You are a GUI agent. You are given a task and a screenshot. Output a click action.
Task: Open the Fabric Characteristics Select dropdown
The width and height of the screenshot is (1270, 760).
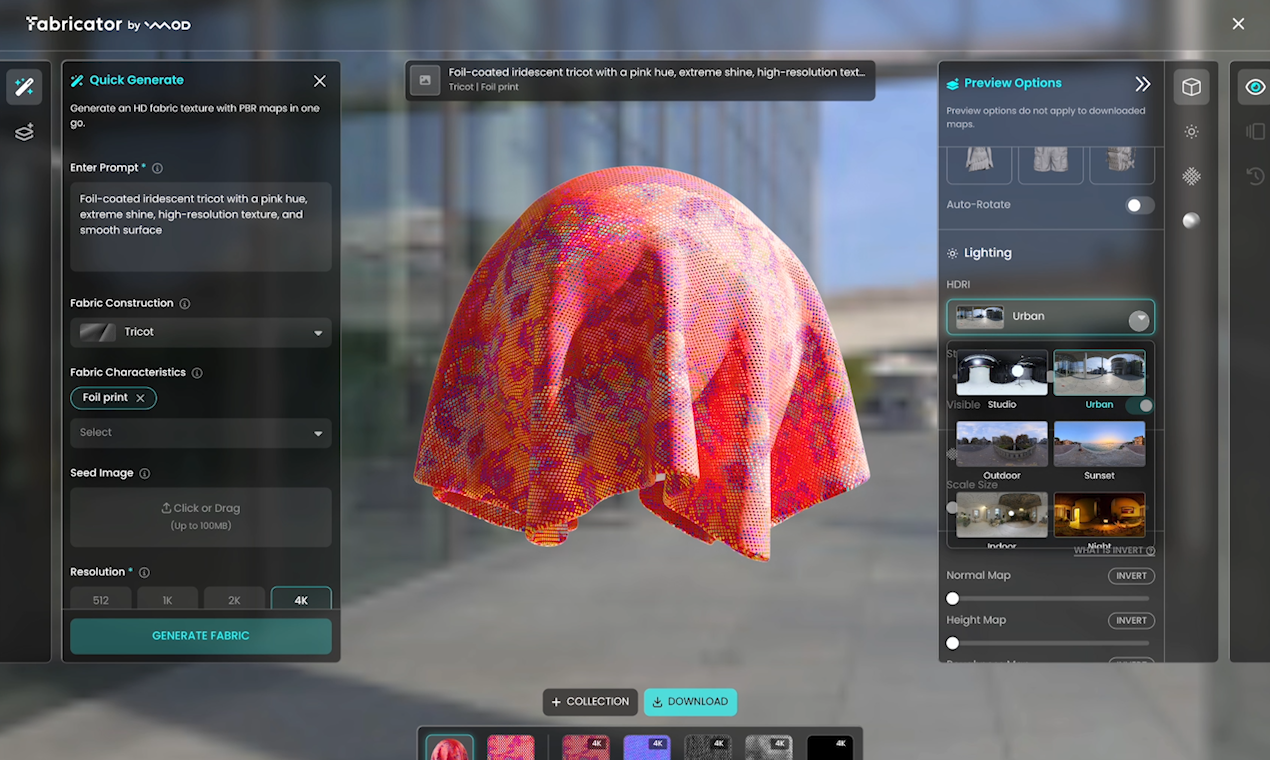[201, 433]
